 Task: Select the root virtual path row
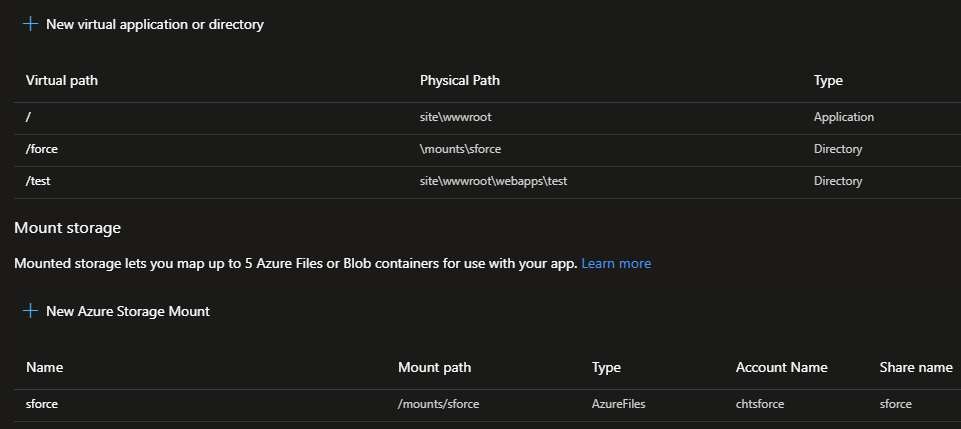tap(29, 117)
